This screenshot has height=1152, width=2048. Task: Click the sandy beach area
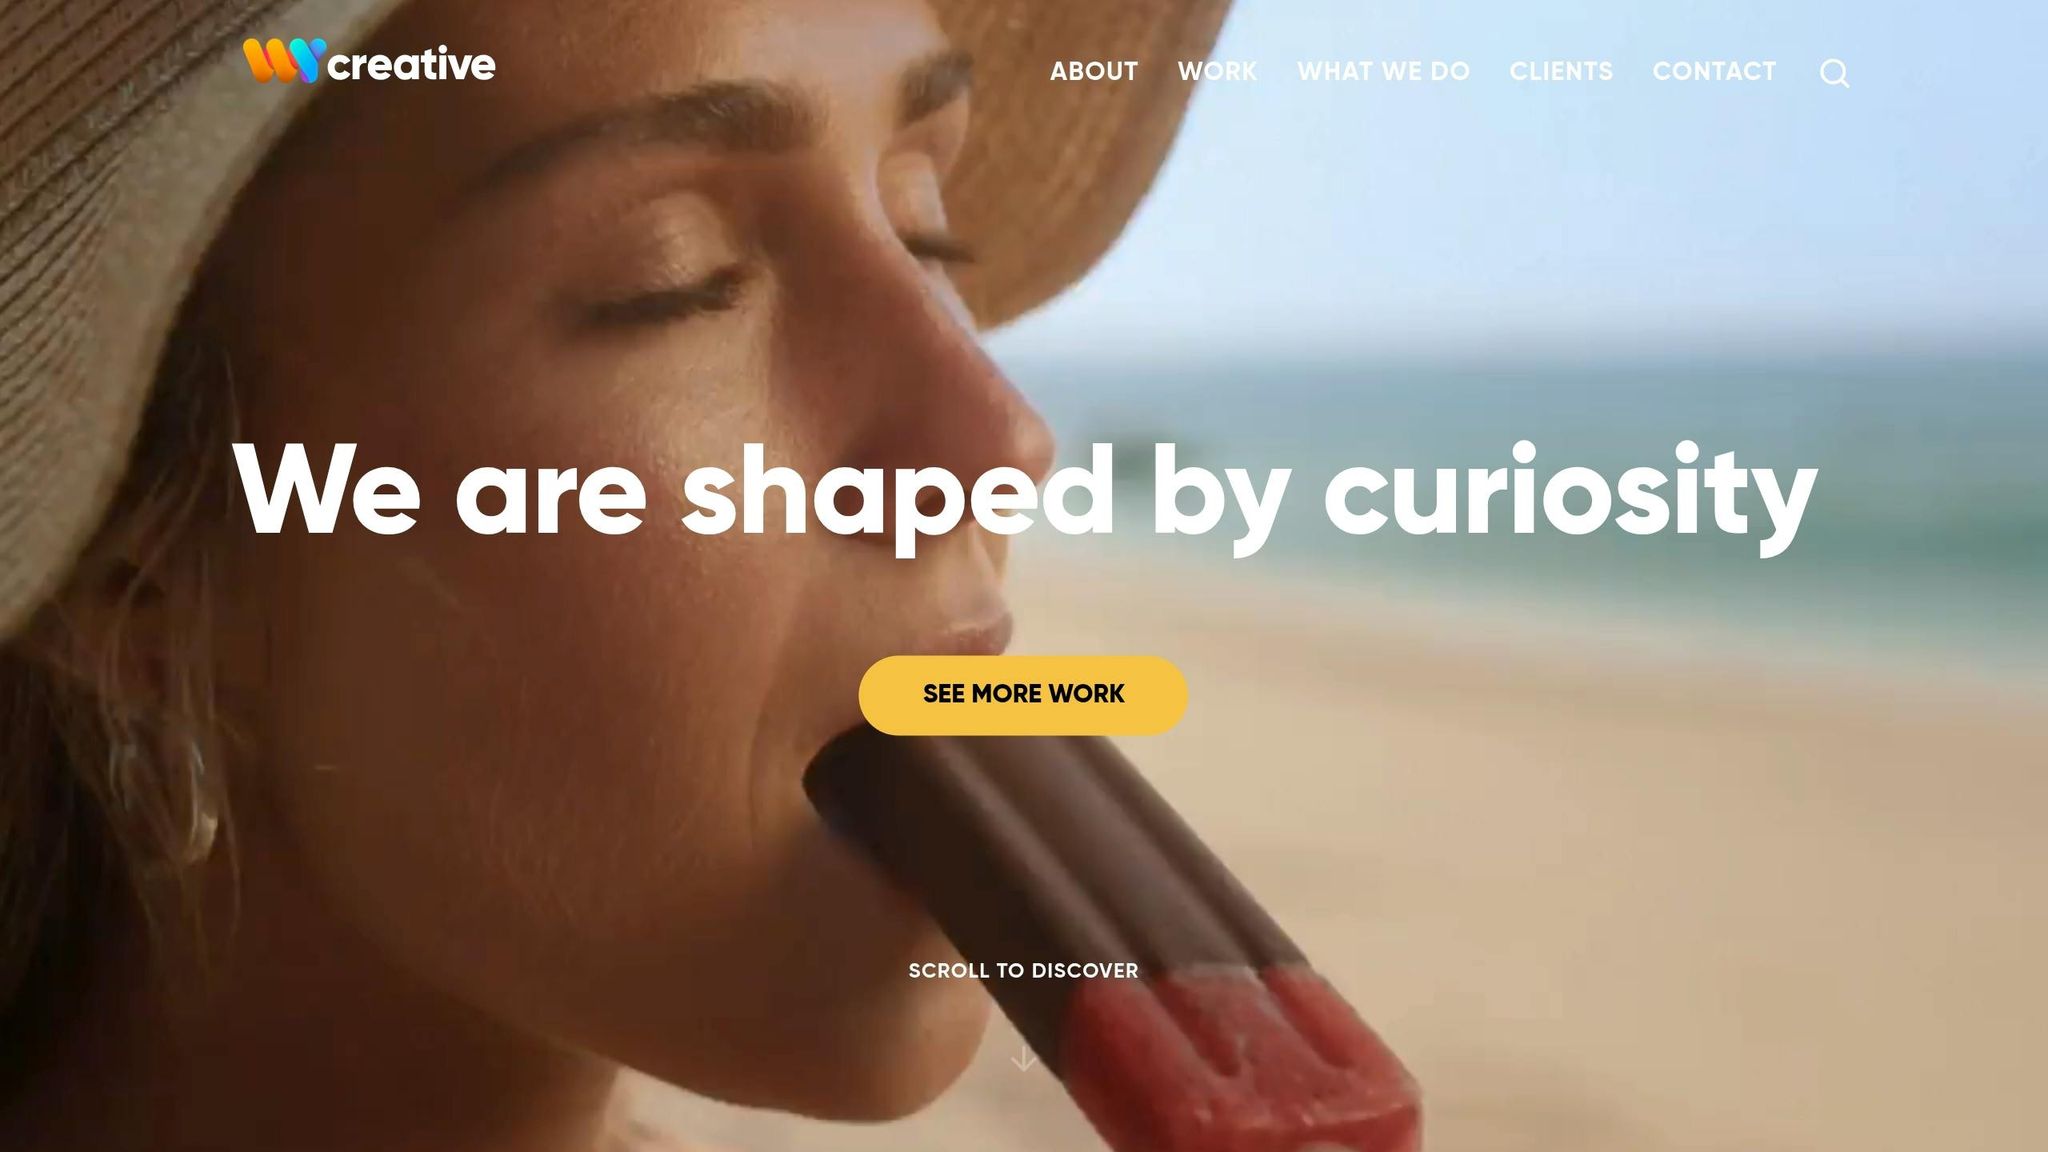click(x=1650, y=800)
